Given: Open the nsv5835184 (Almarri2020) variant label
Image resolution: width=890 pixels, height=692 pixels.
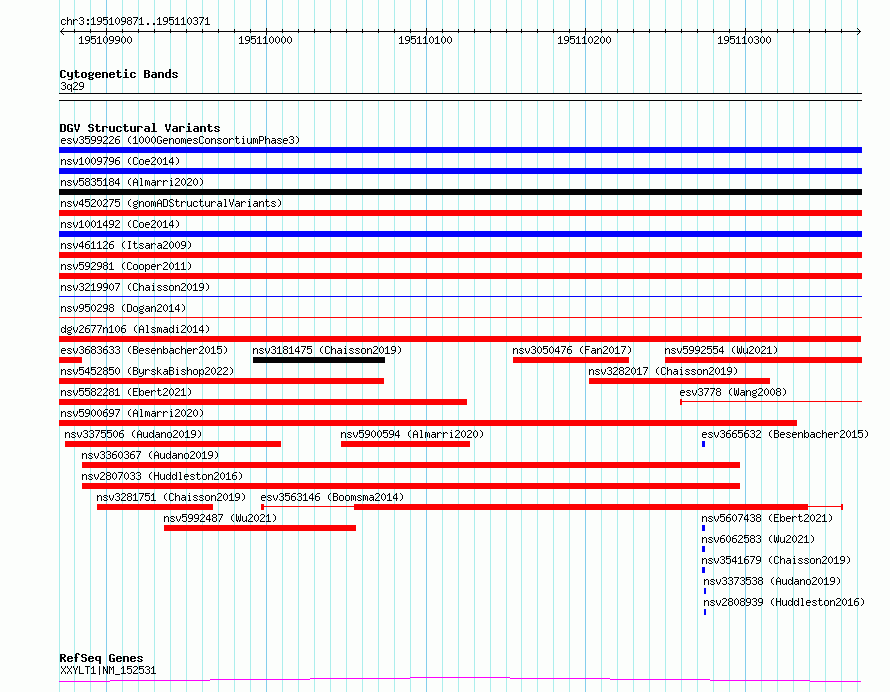Looking at the screenshot, I should [x=132, y=182].
